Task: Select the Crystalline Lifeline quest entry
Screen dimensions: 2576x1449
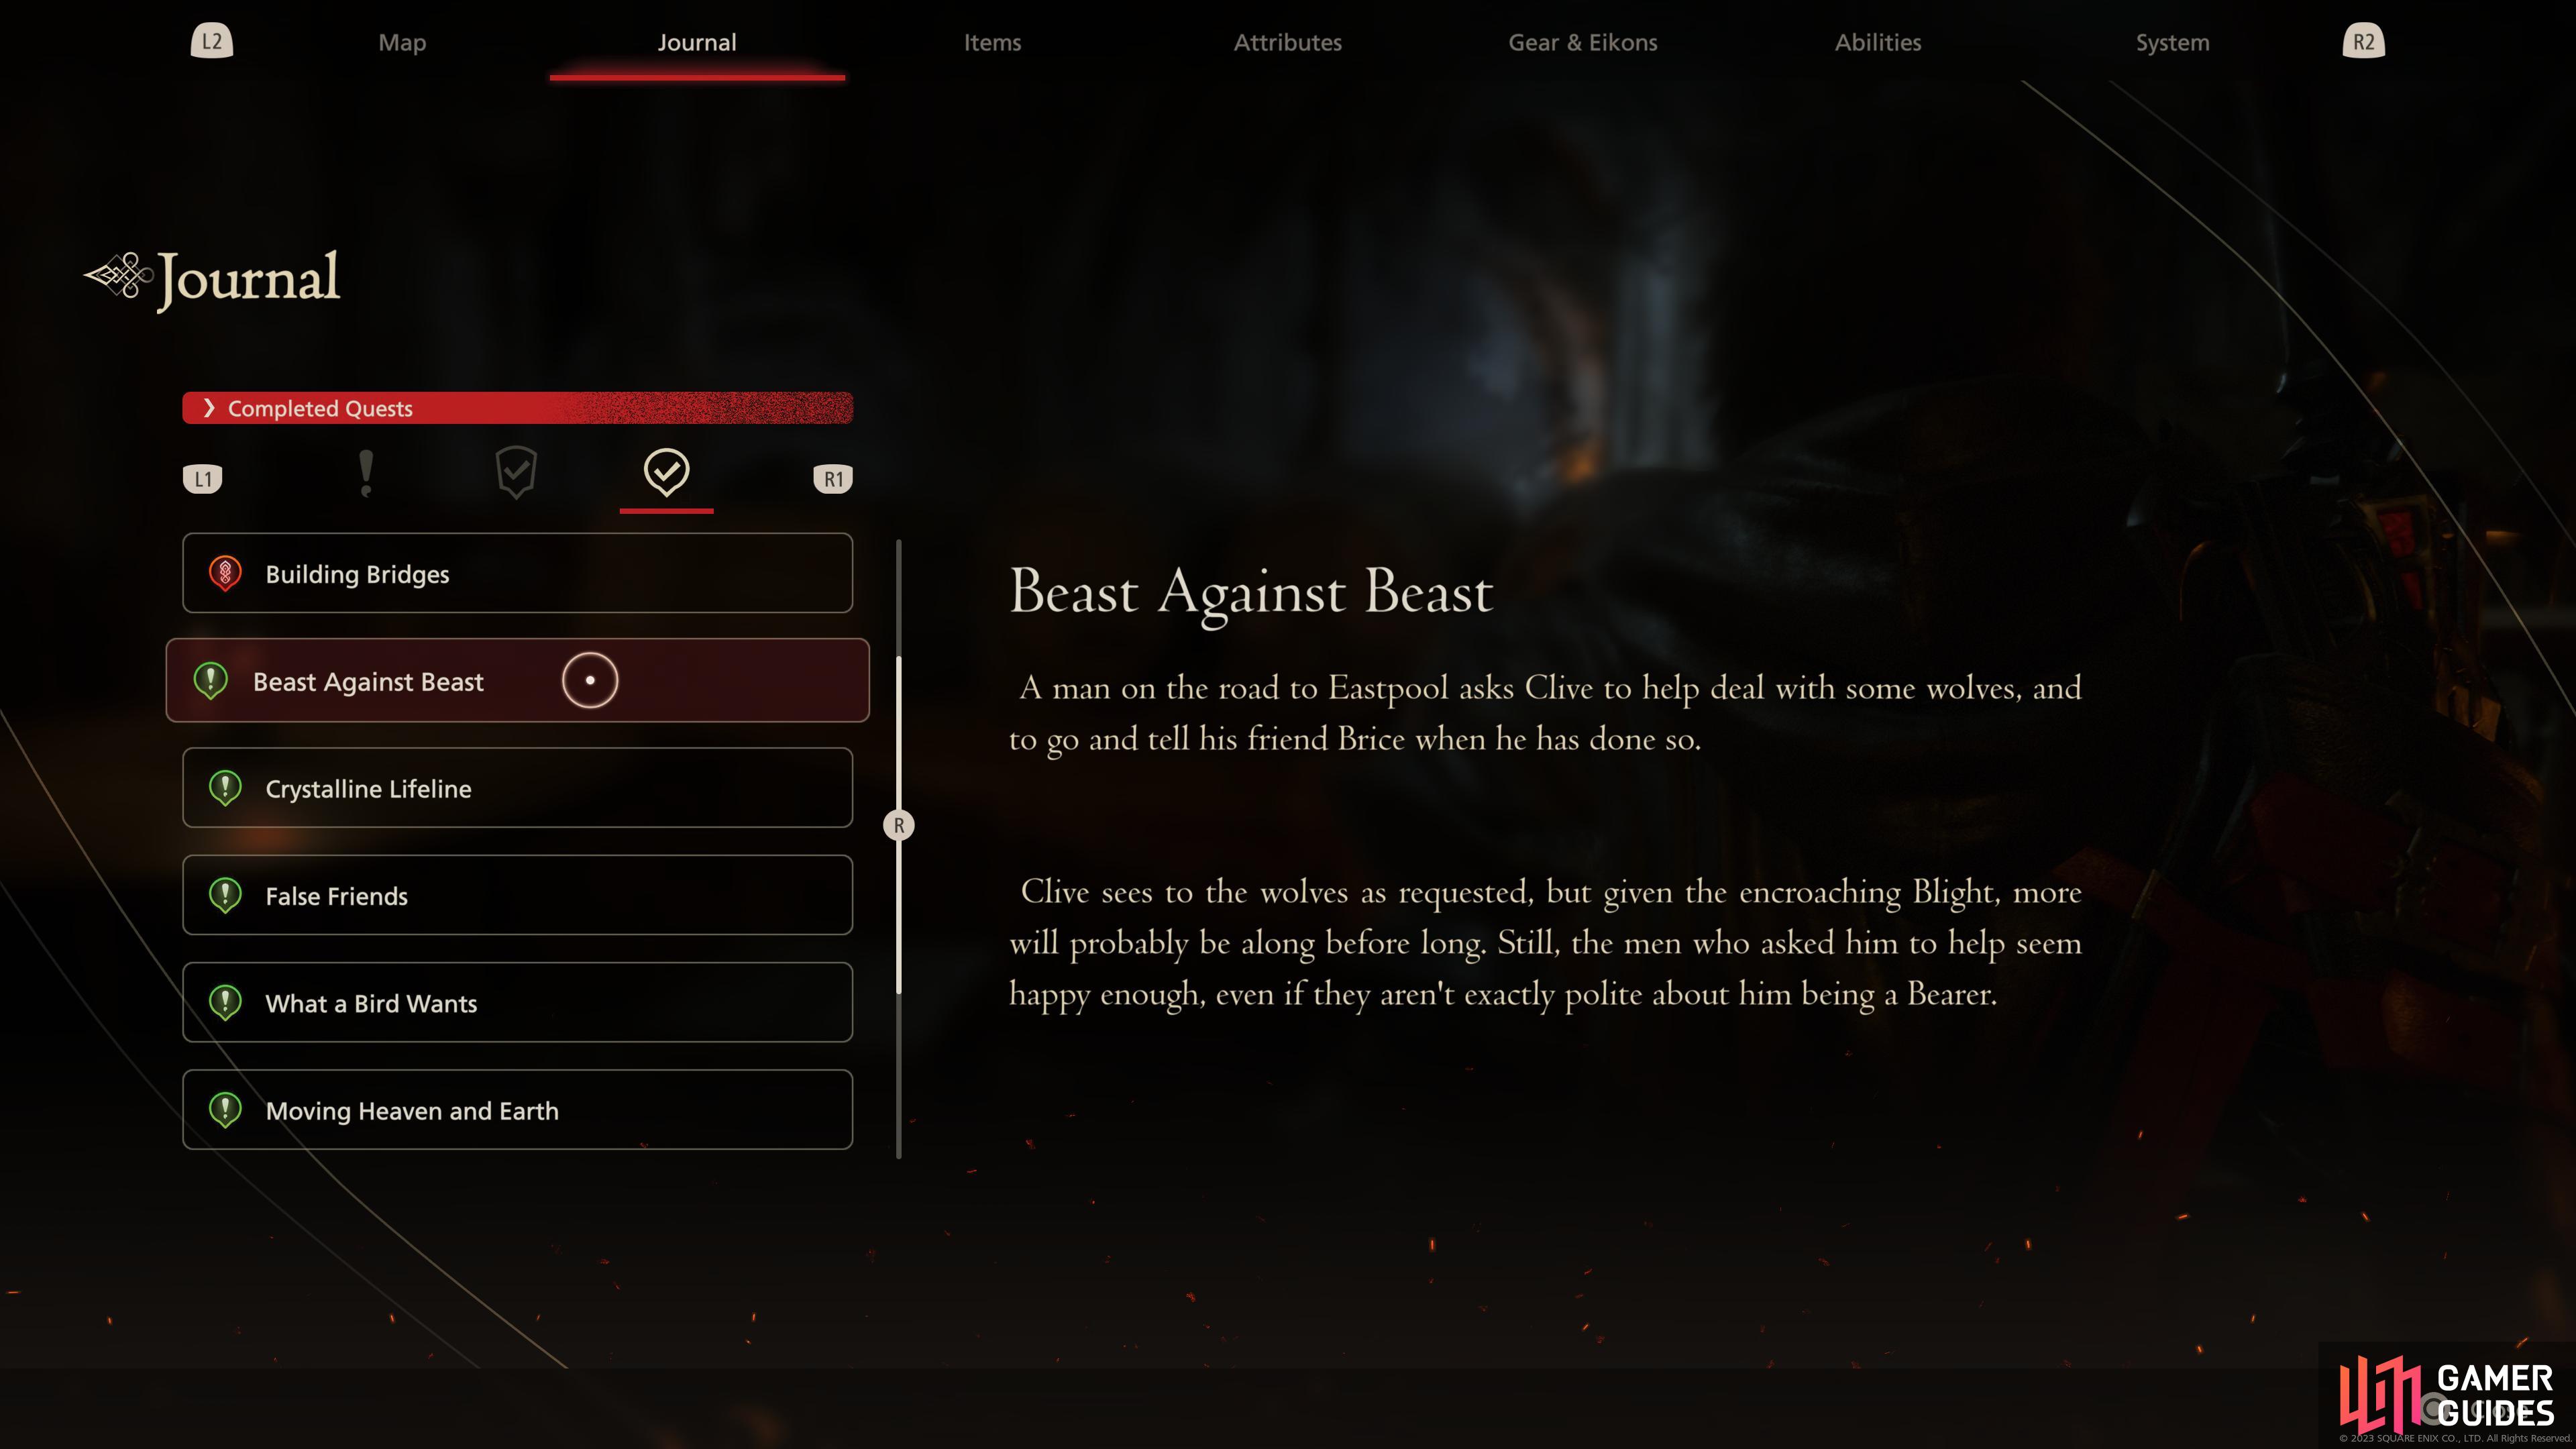Action: tap(517, 788)
